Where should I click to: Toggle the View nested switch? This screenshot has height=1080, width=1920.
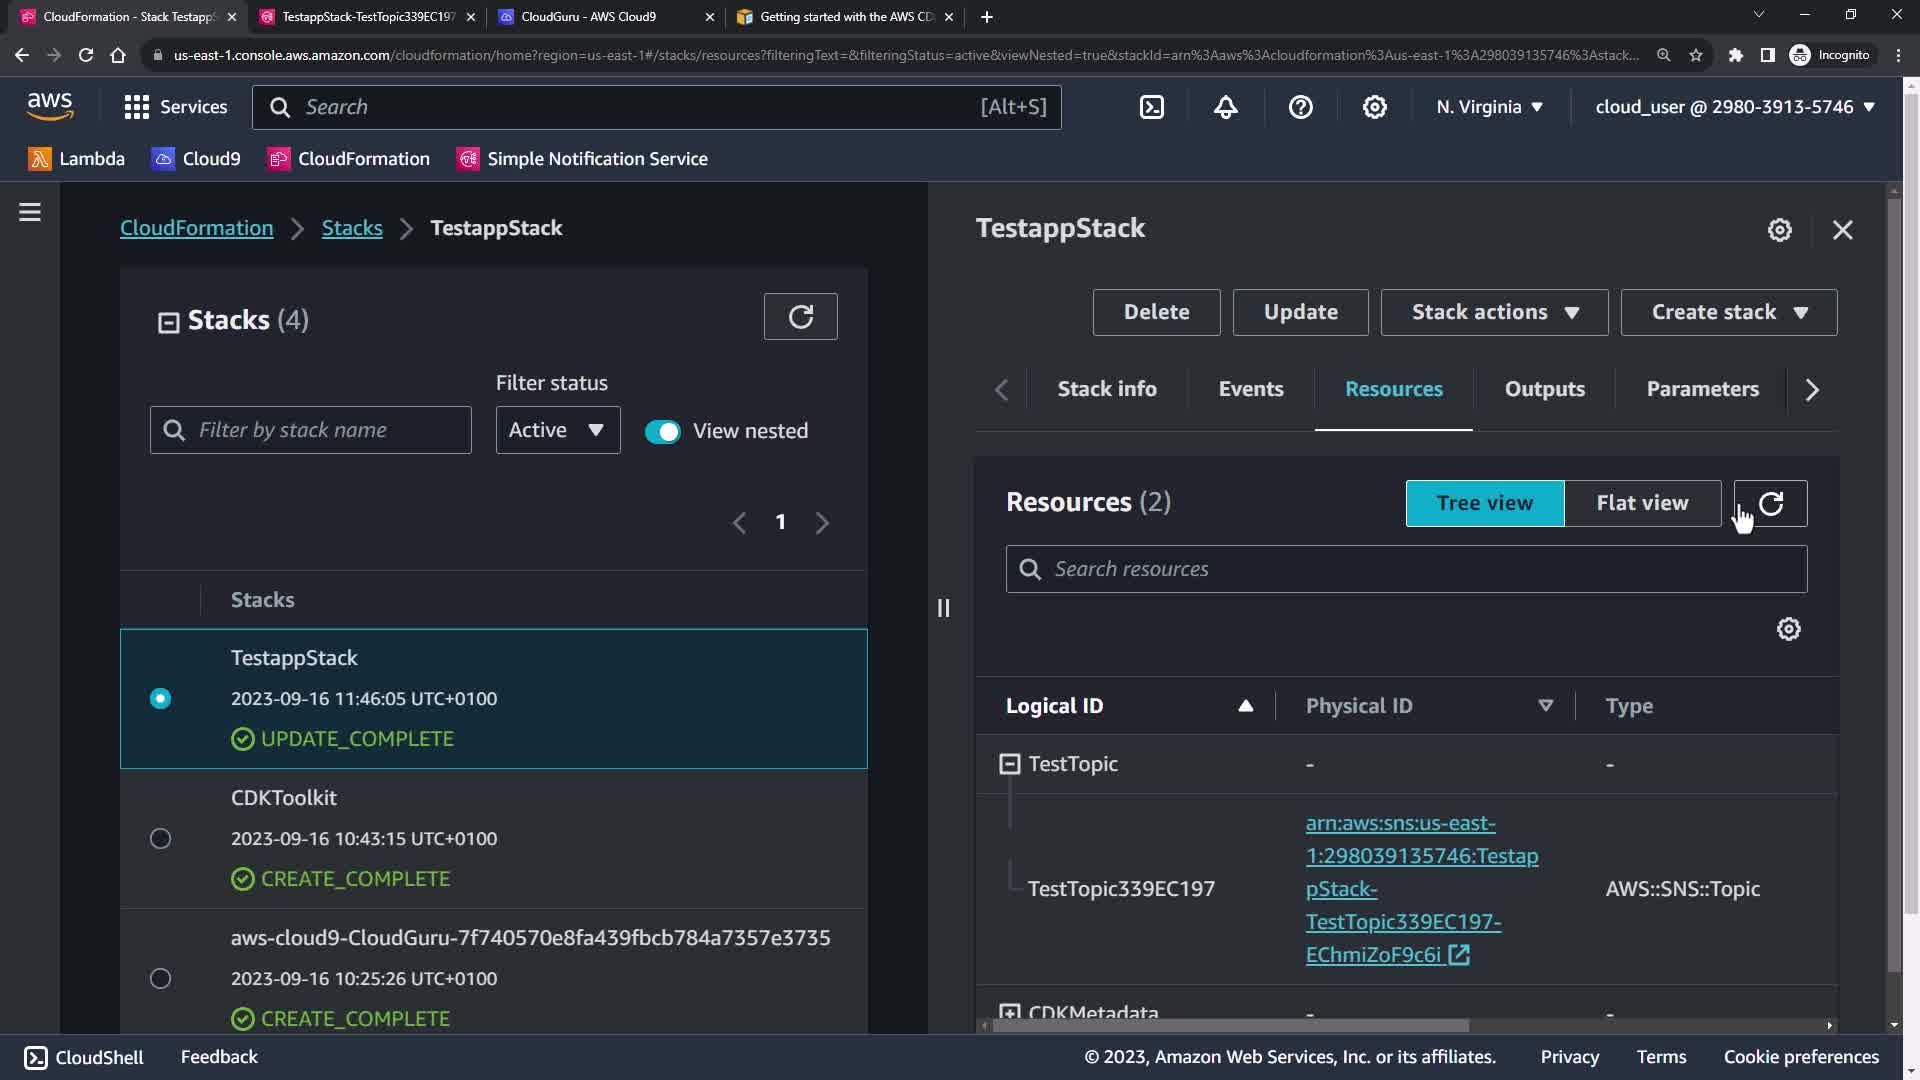[662, 431]
